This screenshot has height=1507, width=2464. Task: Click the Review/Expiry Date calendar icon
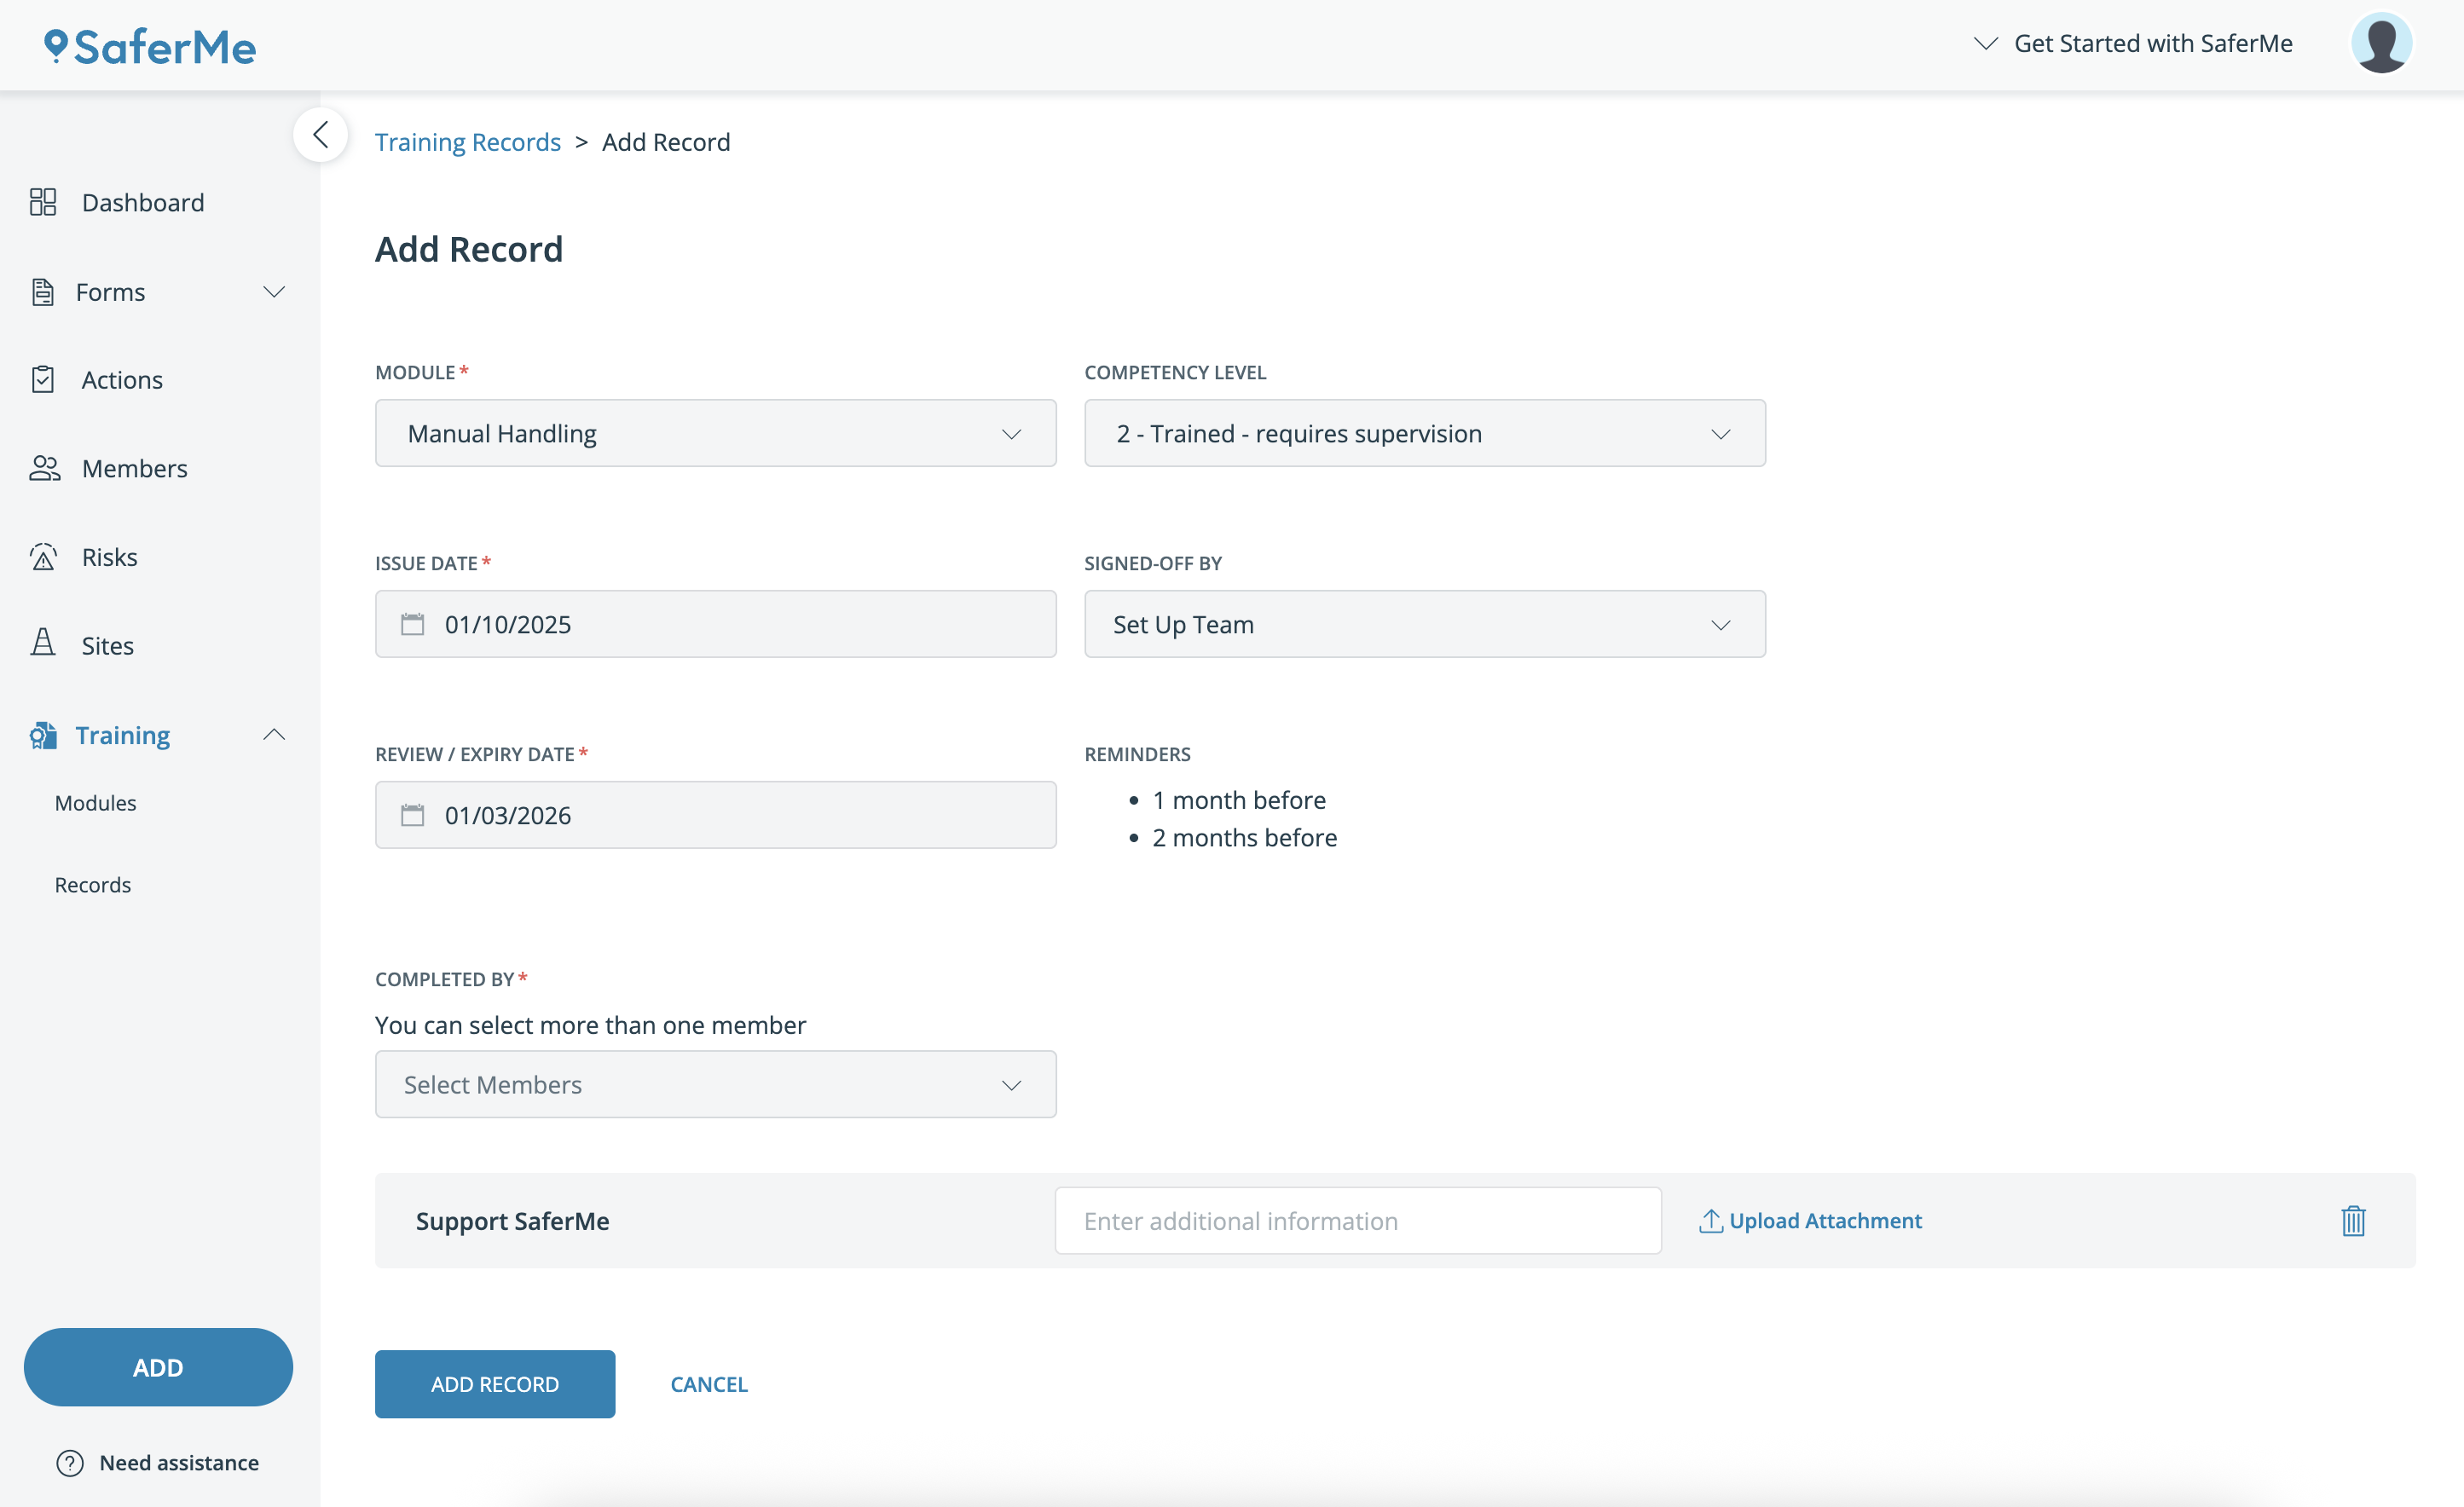coord(412,815)
